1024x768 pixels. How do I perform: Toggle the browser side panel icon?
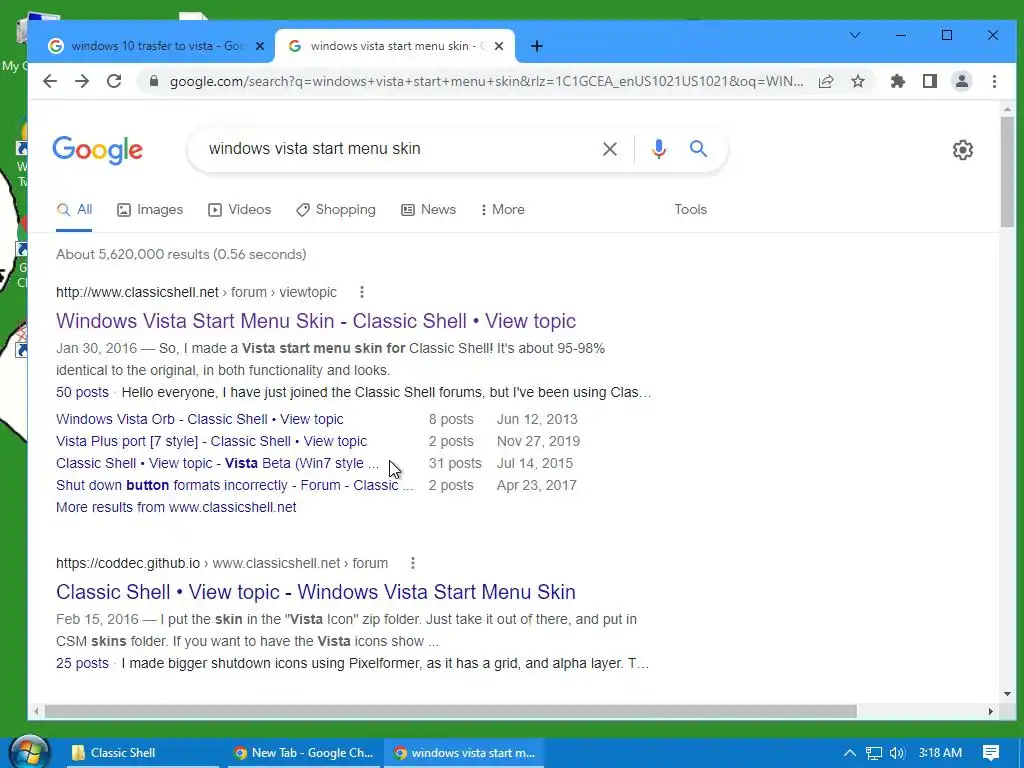930,81
